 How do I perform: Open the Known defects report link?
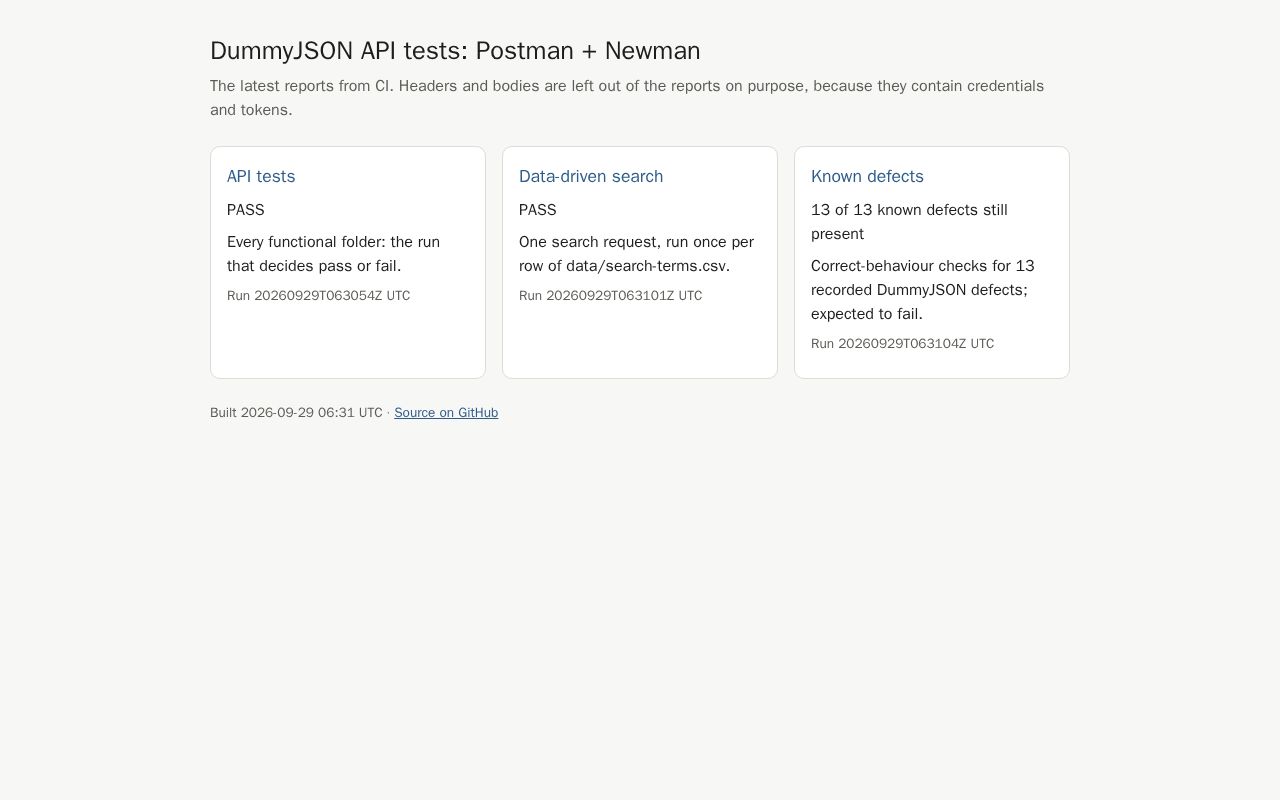click(867, 176)
